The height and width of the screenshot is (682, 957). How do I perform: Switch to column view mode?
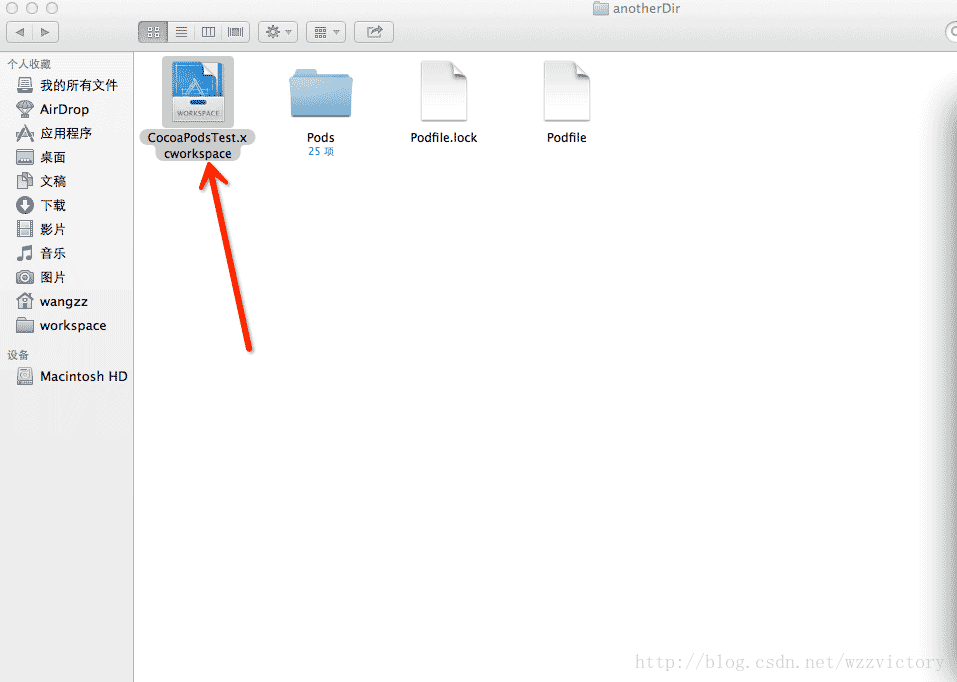(x=208, y=32)
